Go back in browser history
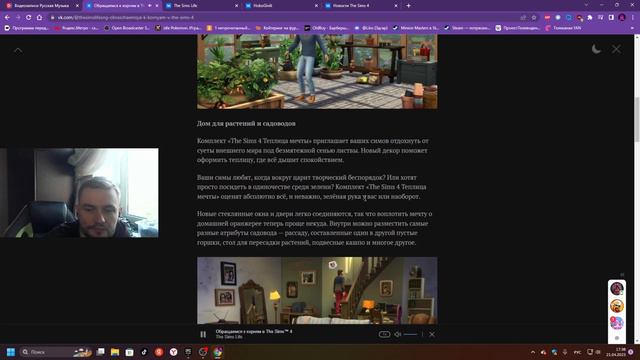Image resolution: width=640 pixels, height=360 pixels. click(7, 18)
